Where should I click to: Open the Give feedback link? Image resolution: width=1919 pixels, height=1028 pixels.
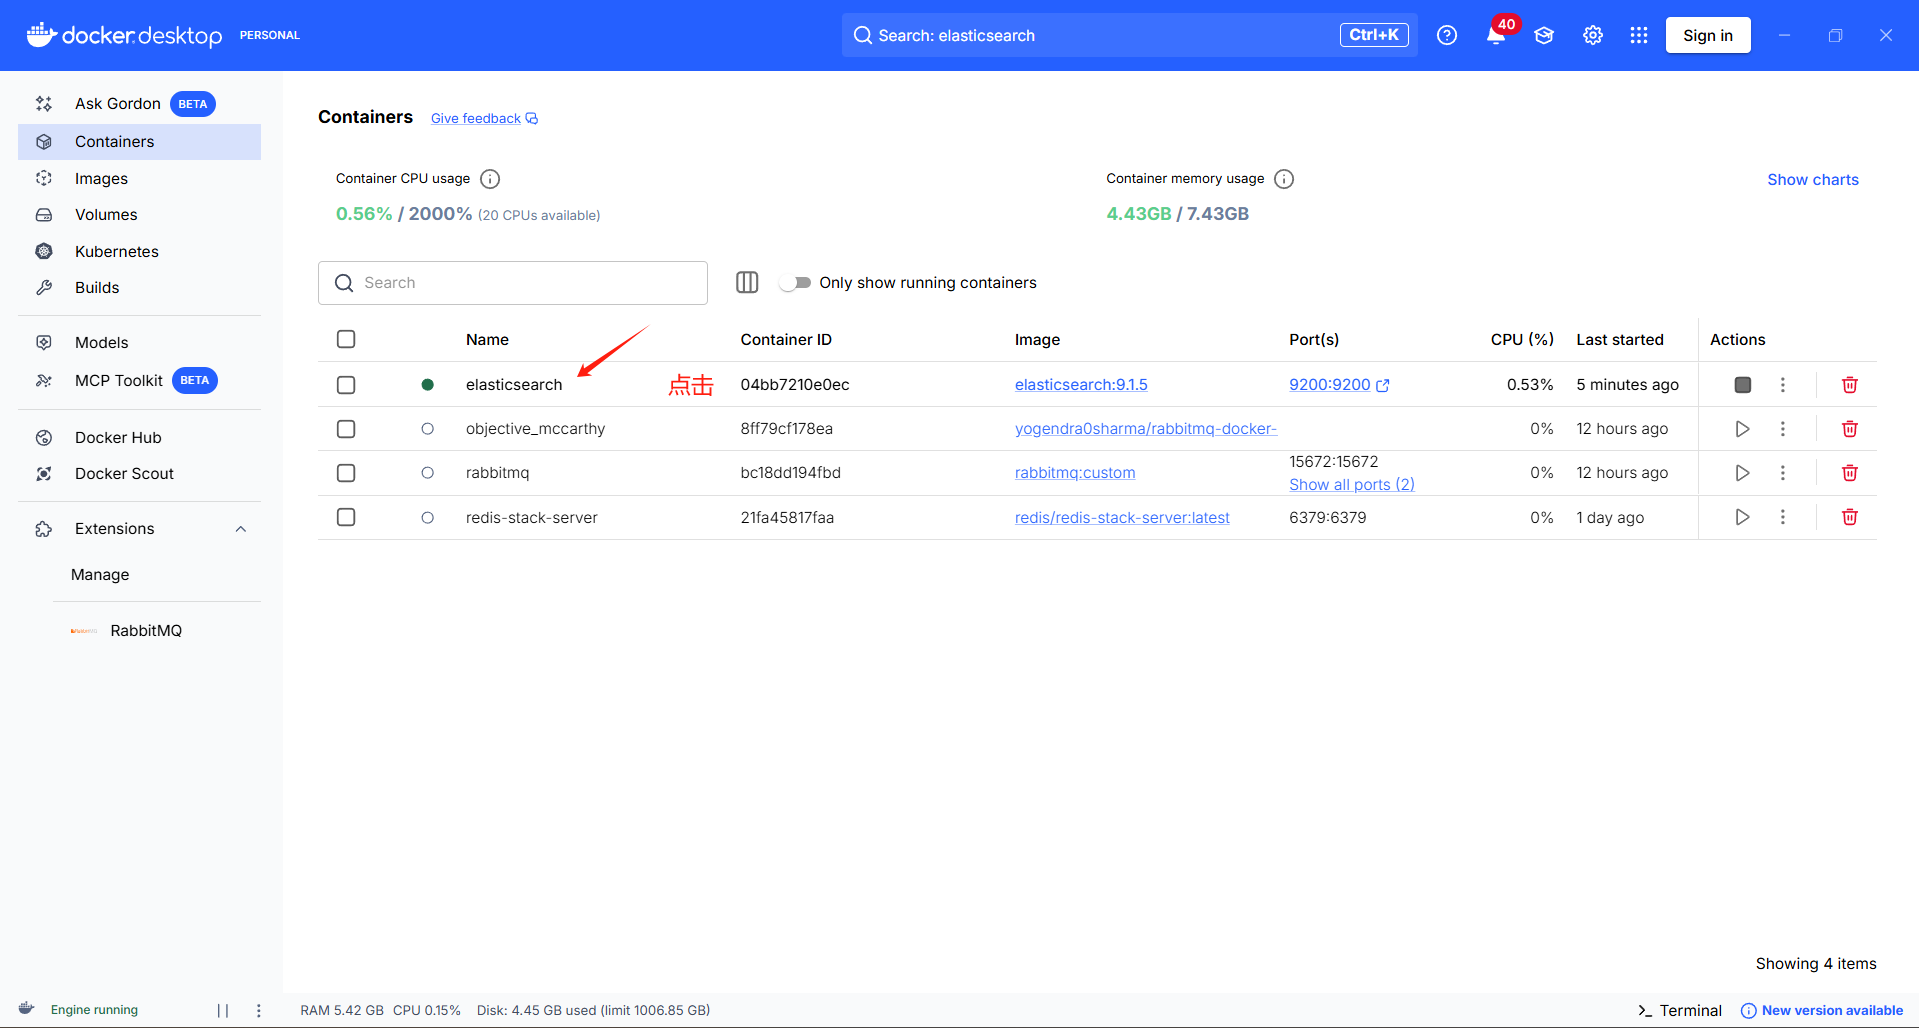click(x=475, y=118)
